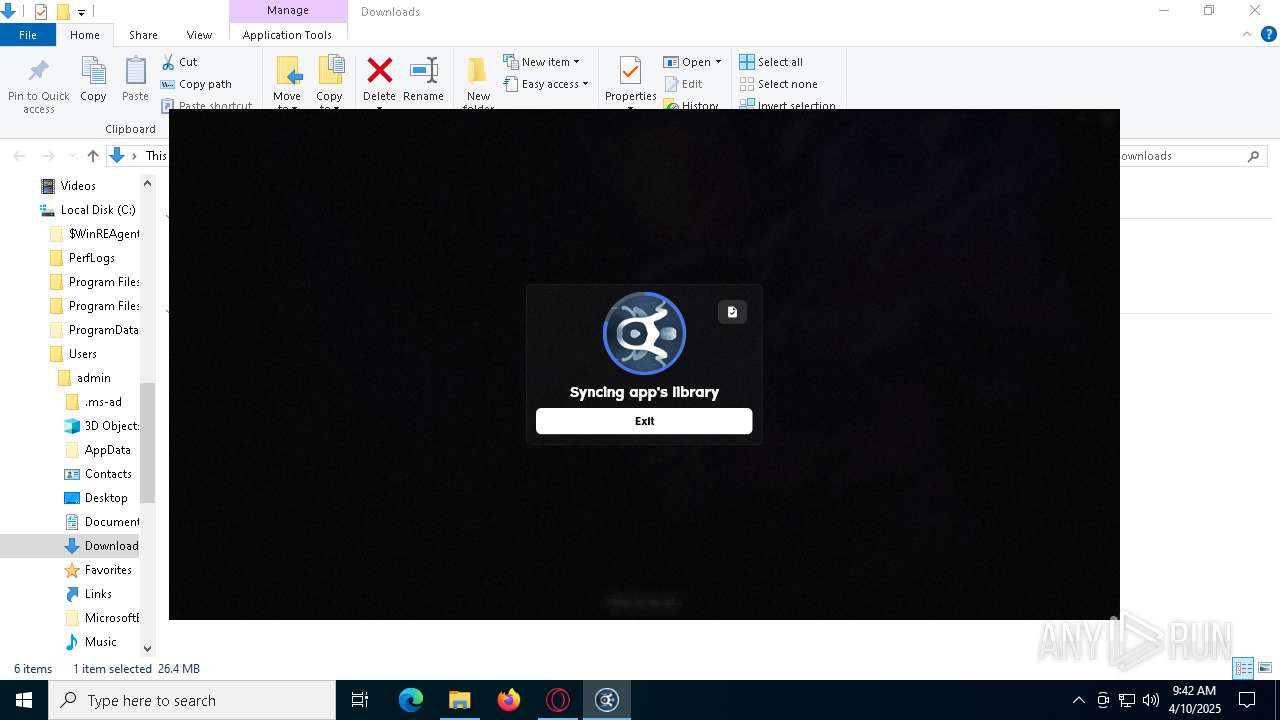Image resolution: width=1280 pixels, height=720 pixels.
Task: Click the round app logo in syncing dialog
Action: coord(644,334)
